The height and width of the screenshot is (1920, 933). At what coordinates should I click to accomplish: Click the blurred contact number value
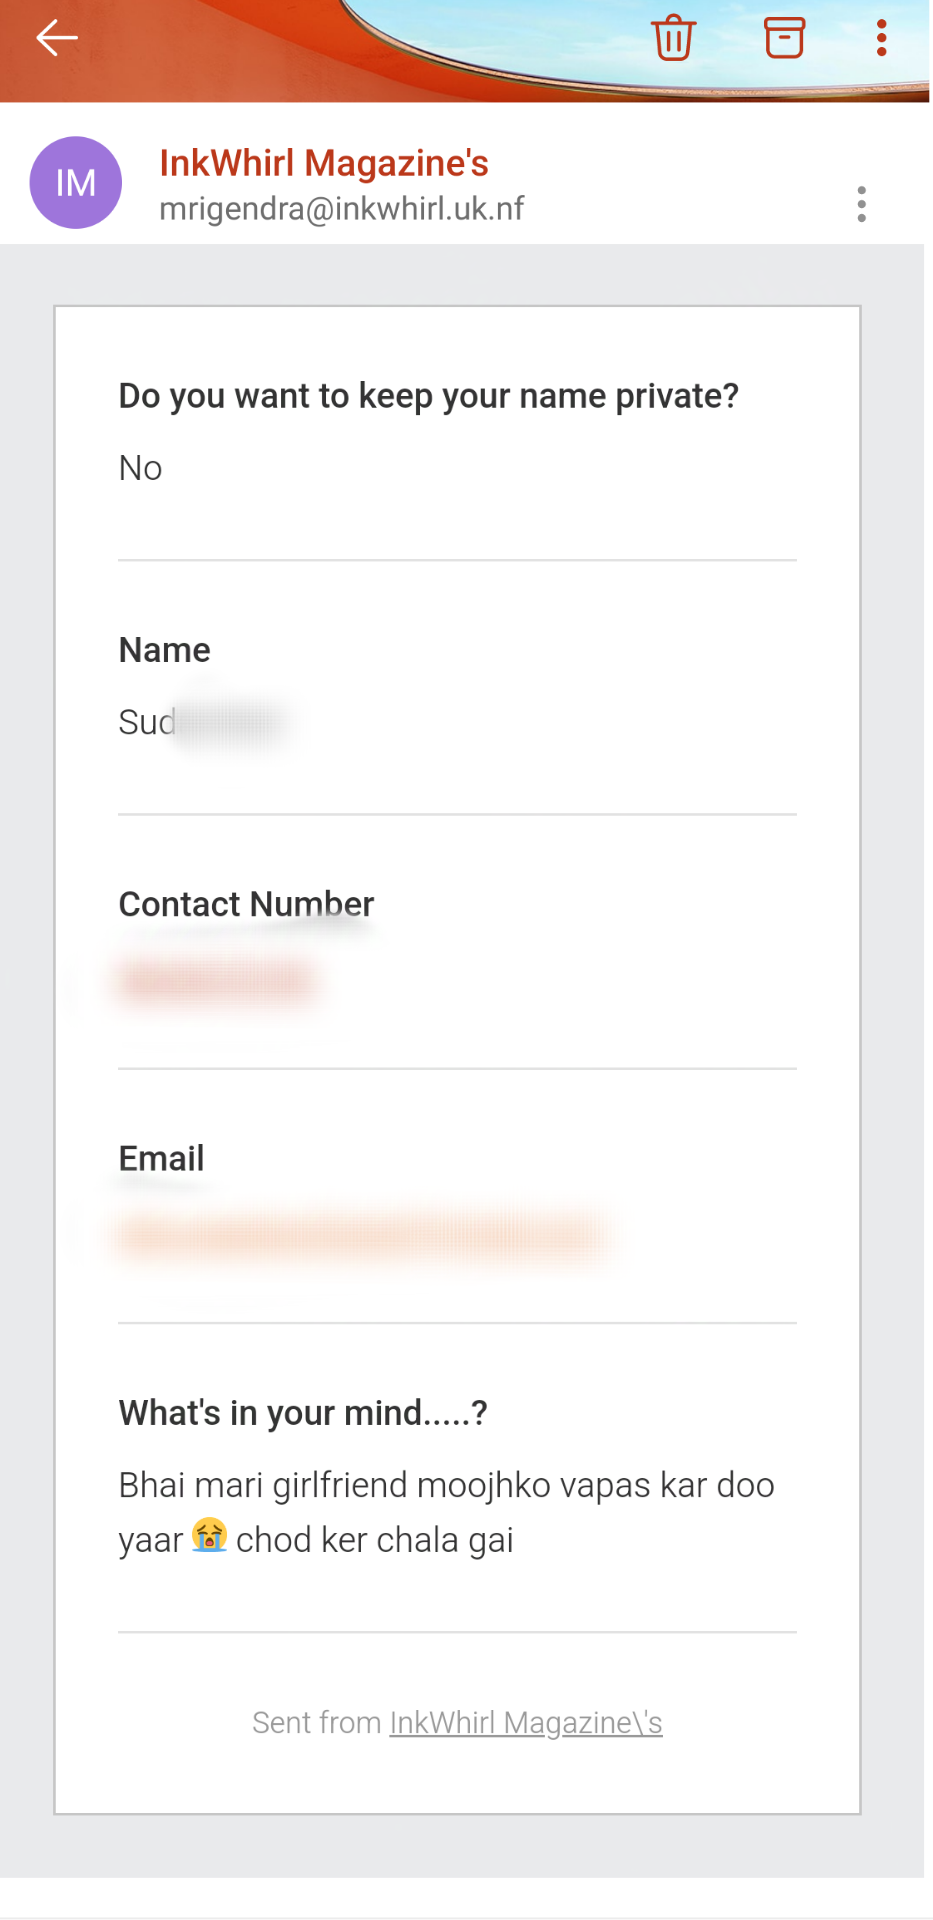coord(217,980)
